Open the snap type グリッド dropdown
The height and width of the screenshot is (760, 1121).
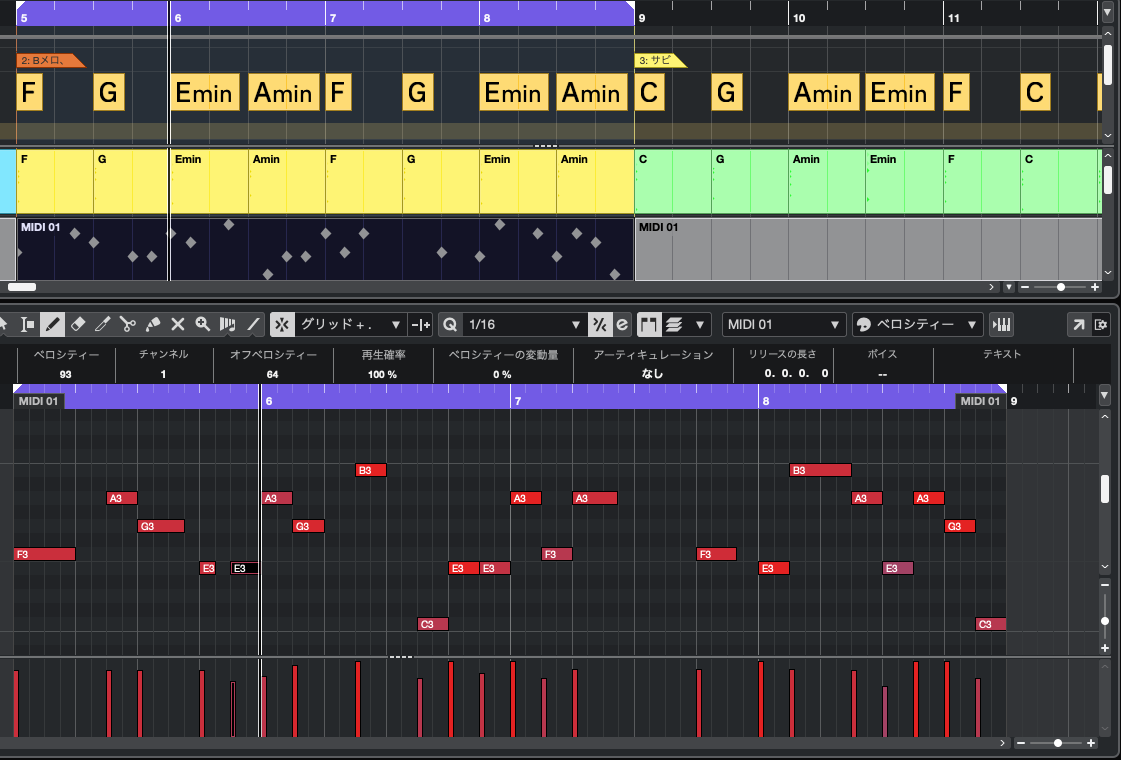tap(350, 324)
